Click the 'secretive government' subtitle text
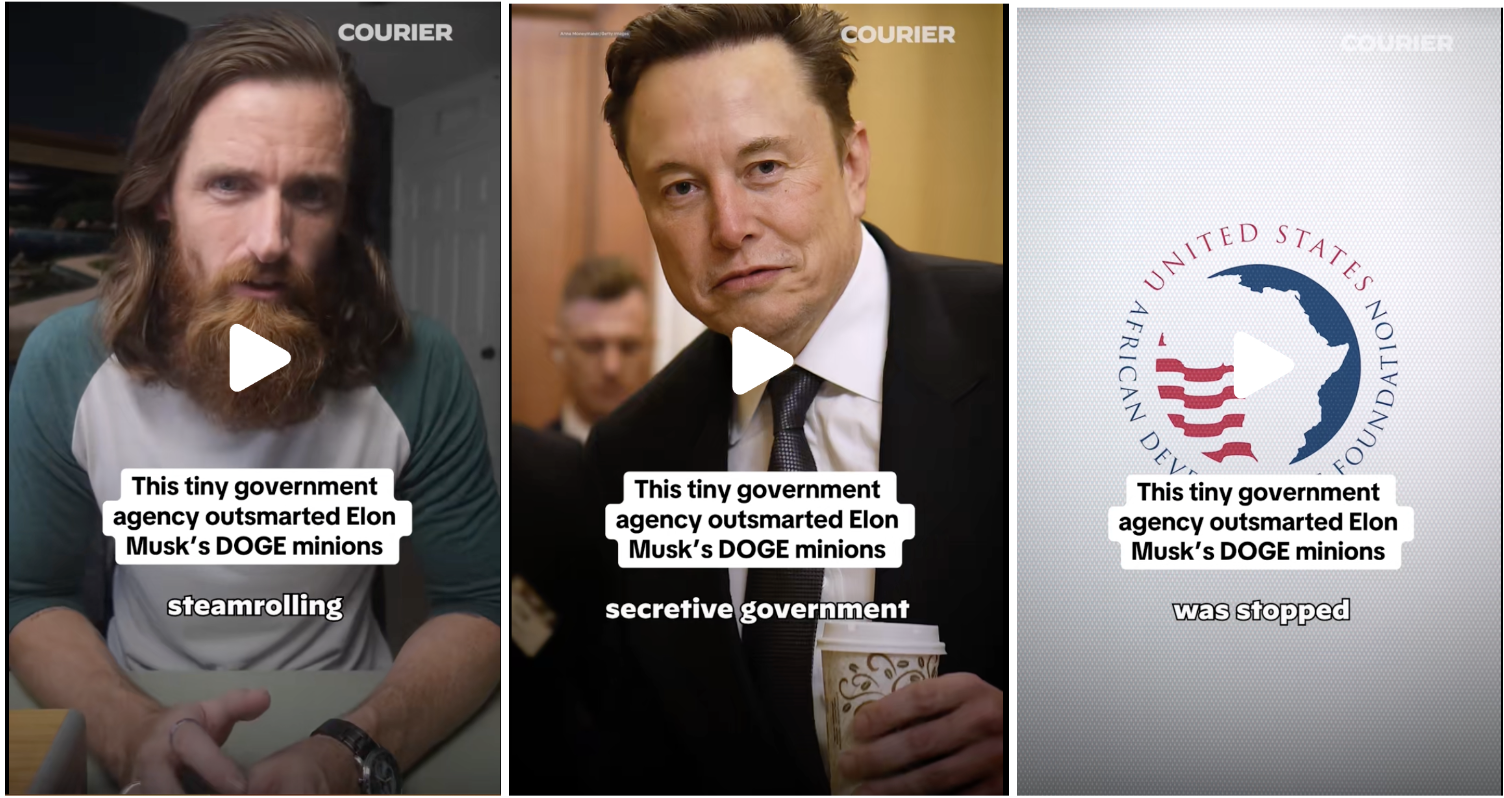Viewport: 1504px width, 798px height. point(757,608)
